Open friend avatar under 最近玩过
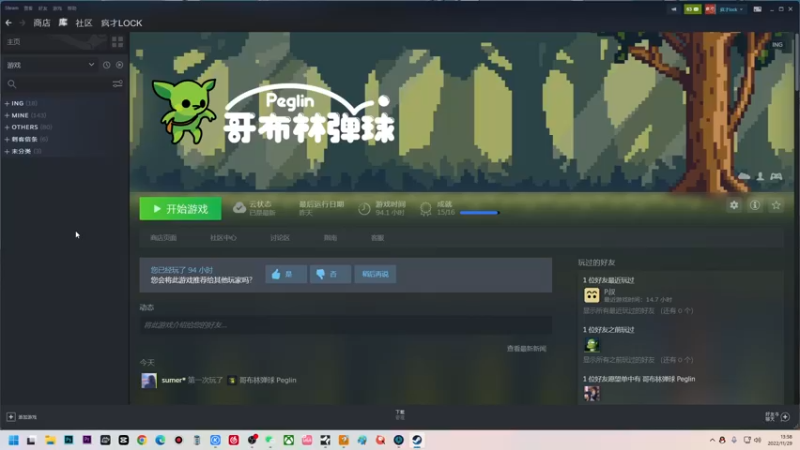This screenshot has width=800, height=450. click(591, 295)
